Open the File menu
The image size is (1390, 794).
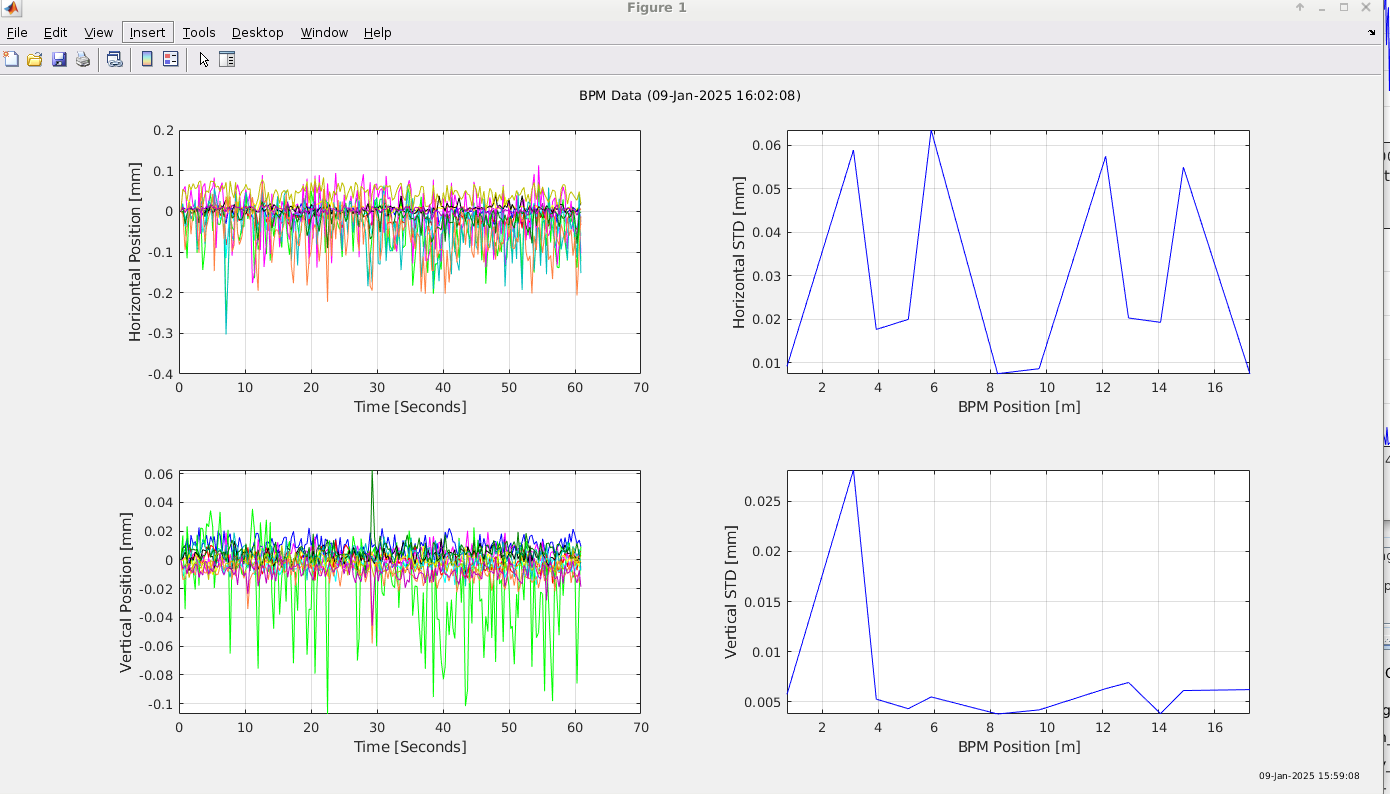pyautogui.click(x=17, y=33)
